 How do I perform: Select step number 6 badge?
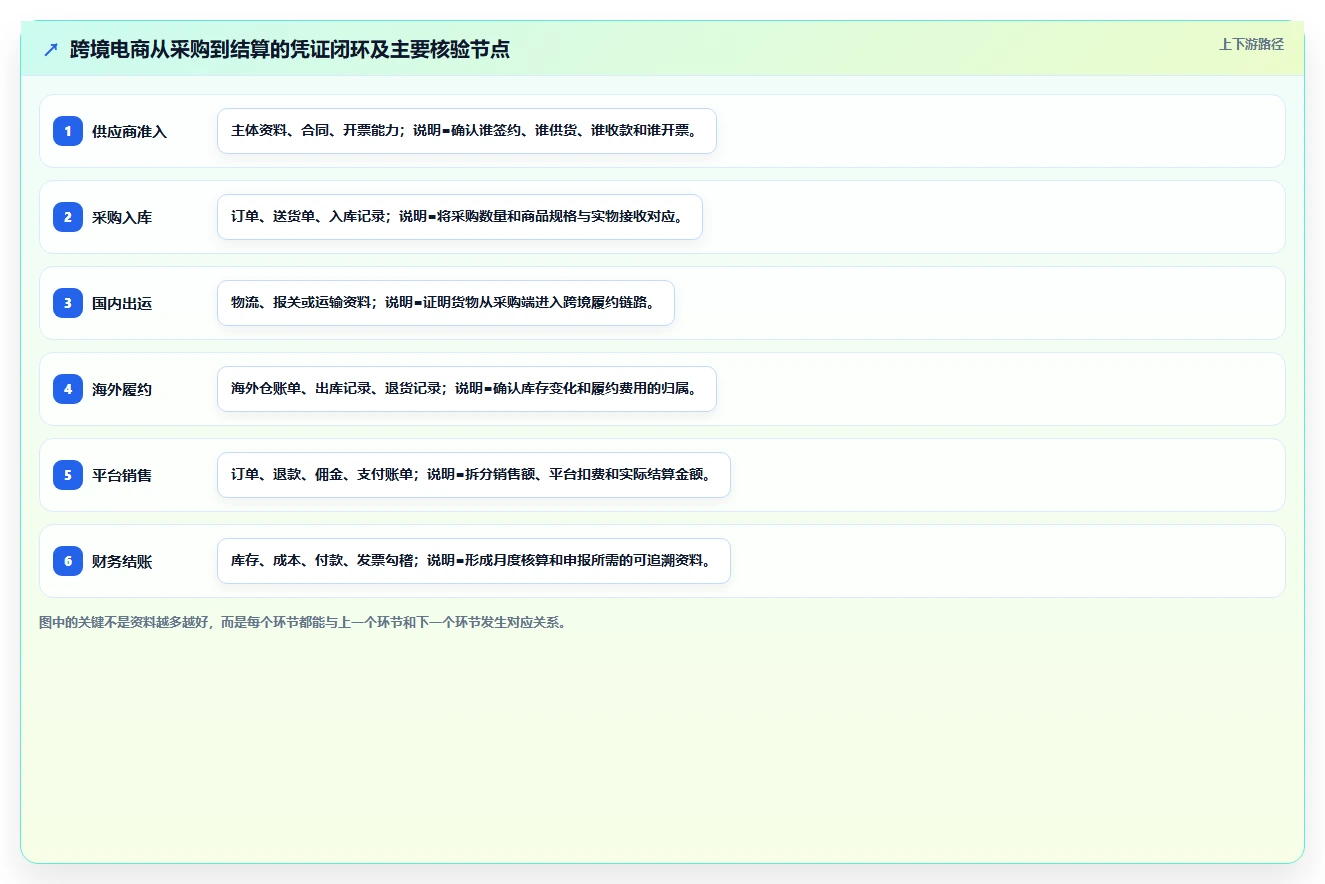[x=68, y=561]
